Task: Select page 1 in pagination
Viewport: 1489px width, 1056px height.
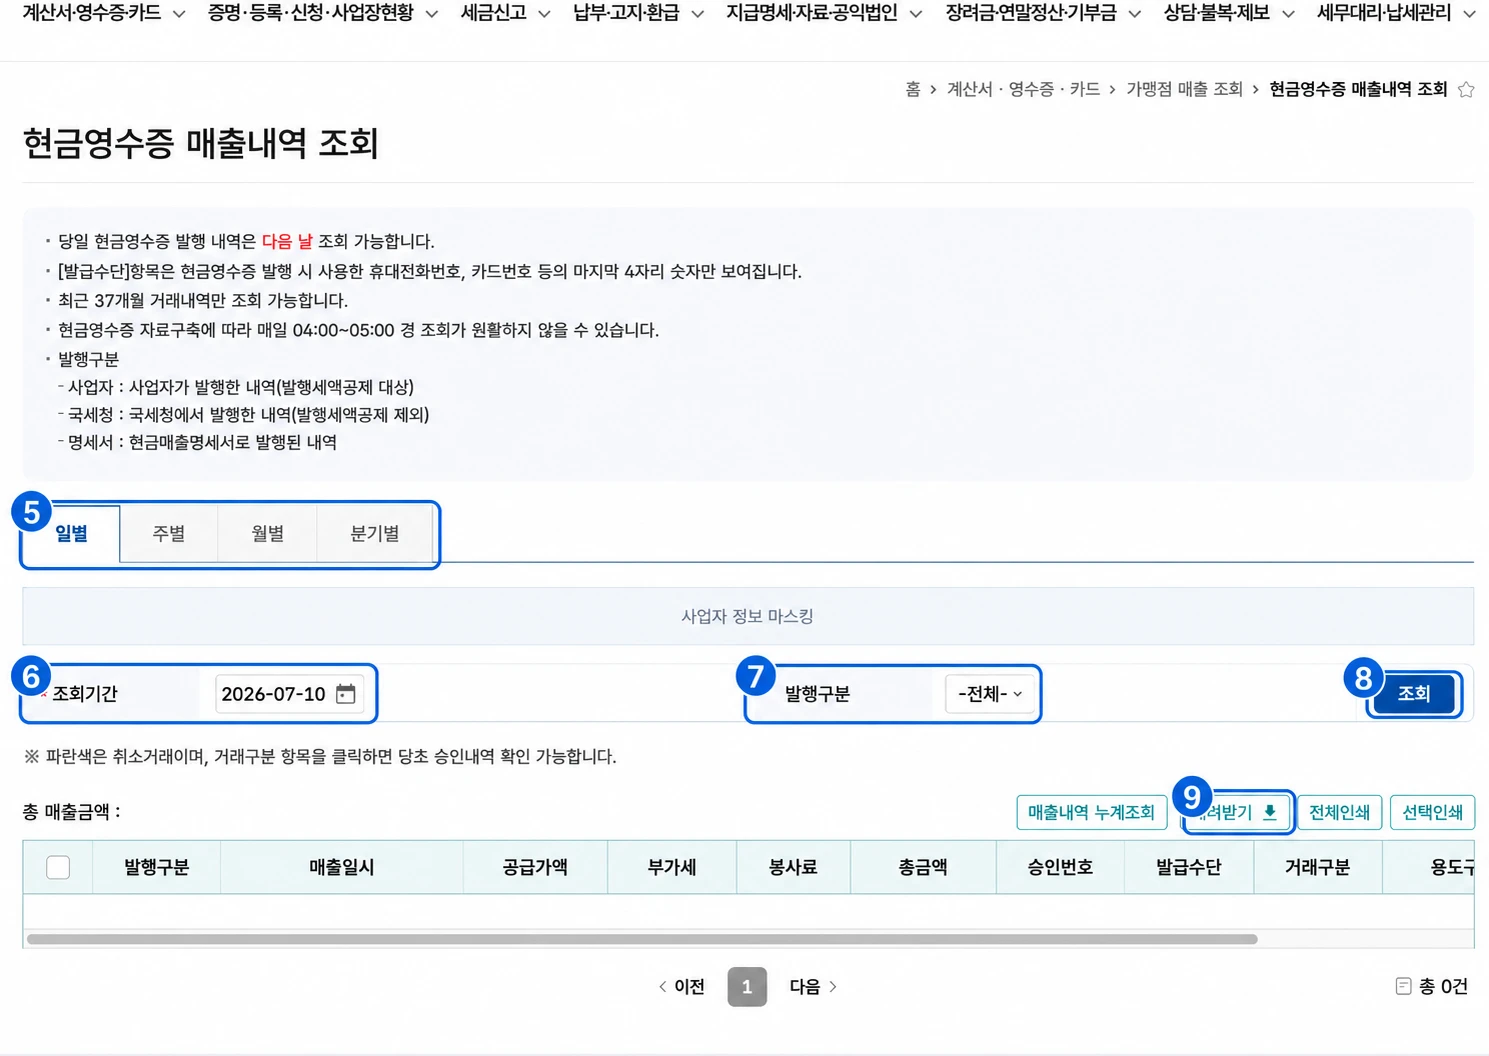Action: 747,987
